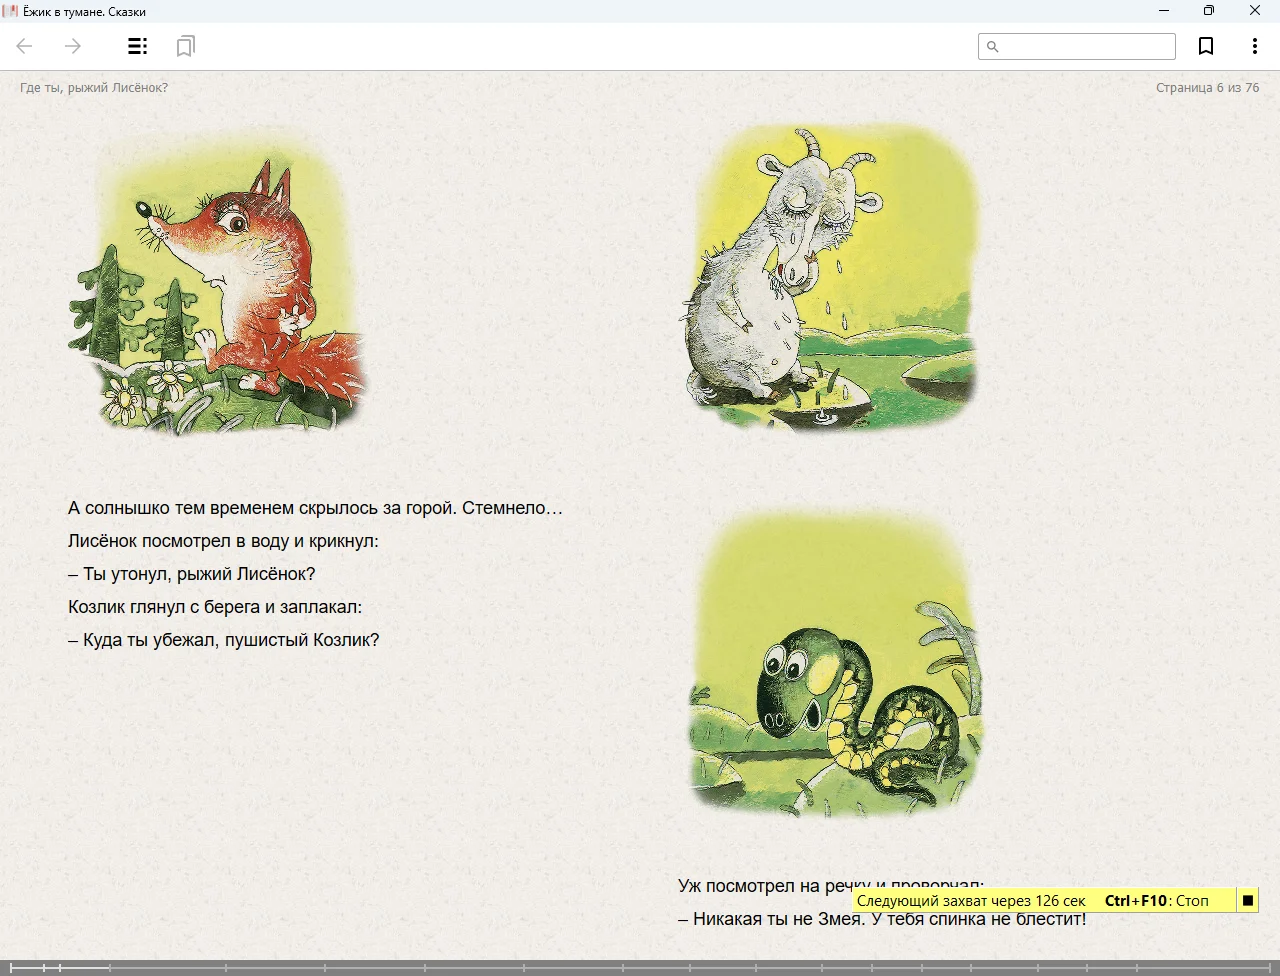
Task: Click the reading progress bar at bottom
Action: click(640, 967)
